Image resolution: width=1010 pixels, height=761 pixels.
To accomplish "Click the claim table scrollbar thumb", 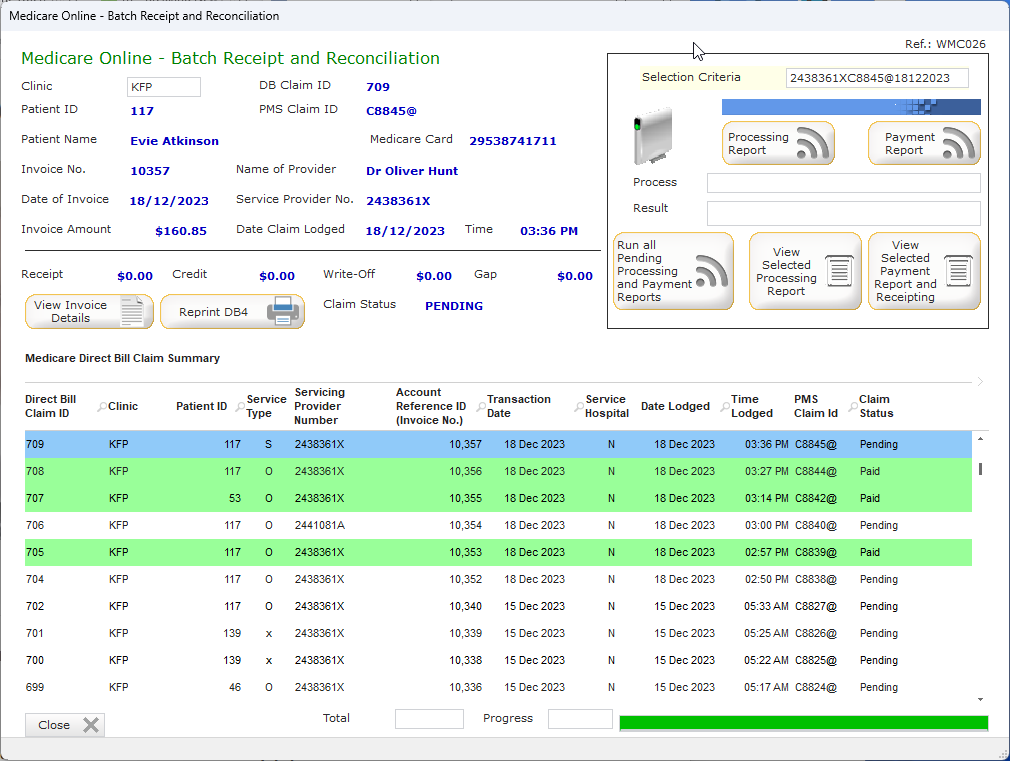I will pyautogui.click(x=980, y=469).
